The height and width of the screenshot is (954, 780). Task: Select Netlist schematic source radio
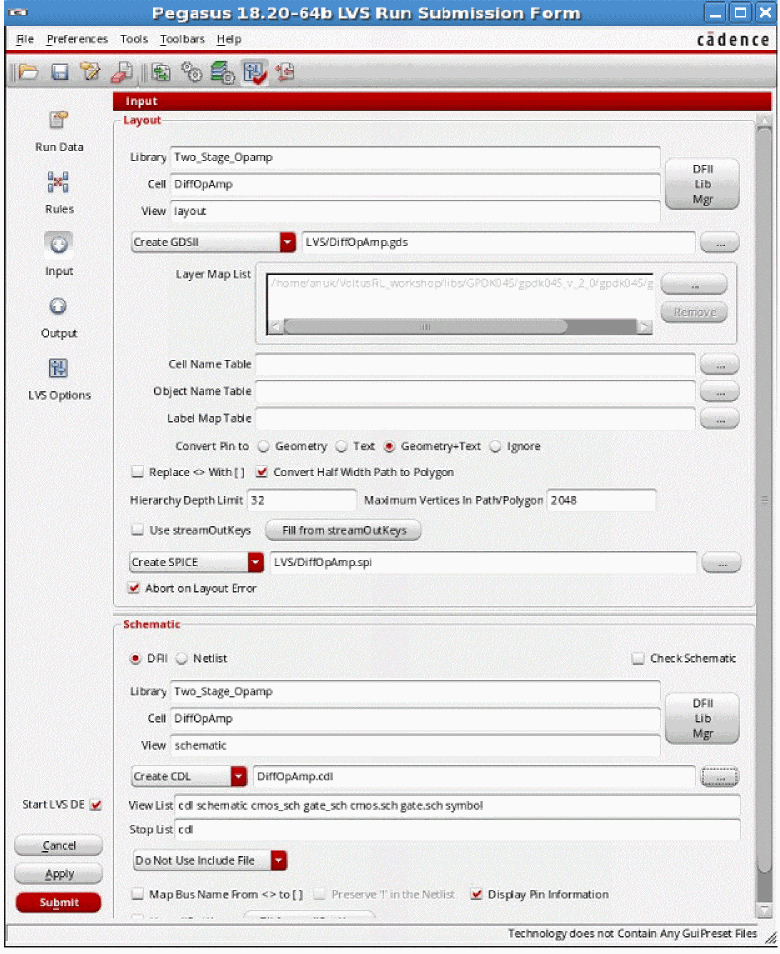click(181, 658)
